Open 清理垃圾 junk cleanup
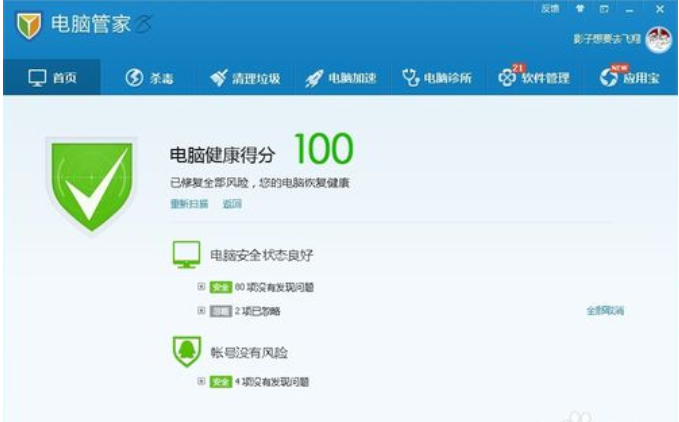The width and height of the screenshot is (679, 422). point(245,77)
